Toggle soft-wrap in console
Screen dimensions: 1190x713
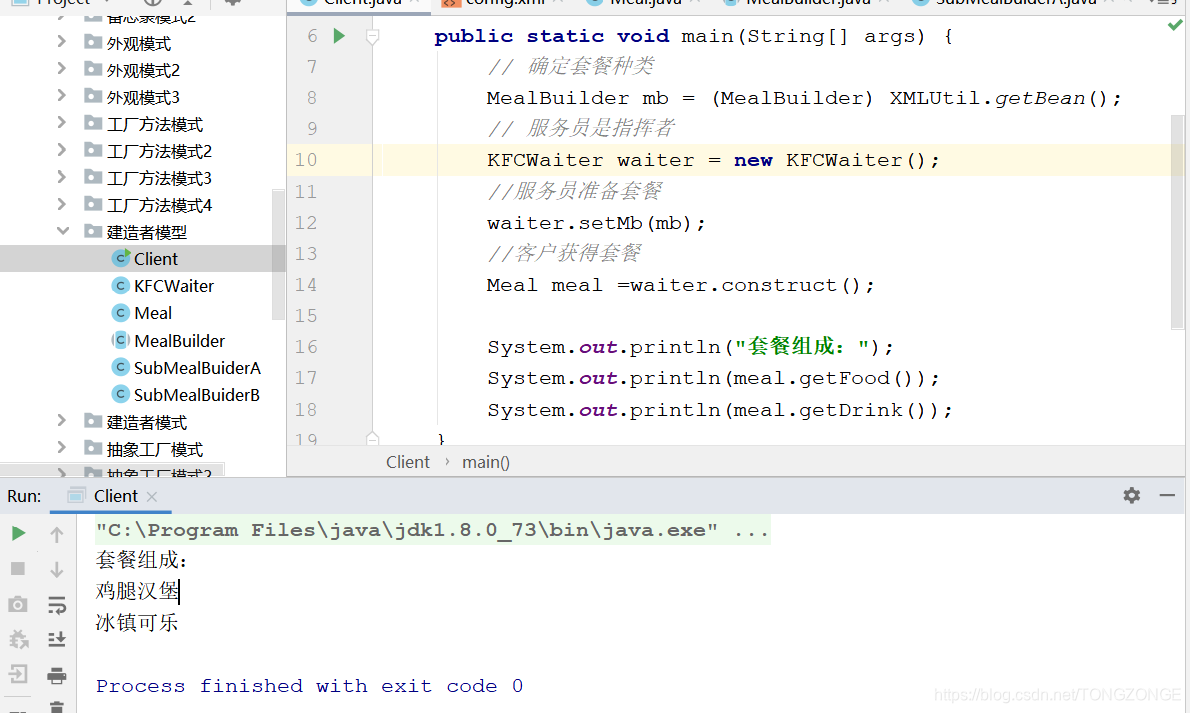click(x=57, y=605)
